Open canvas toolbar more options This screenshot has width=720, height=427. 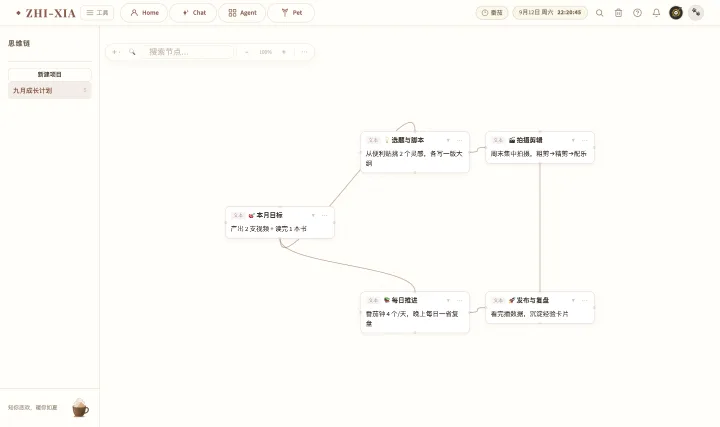[304, 52]
